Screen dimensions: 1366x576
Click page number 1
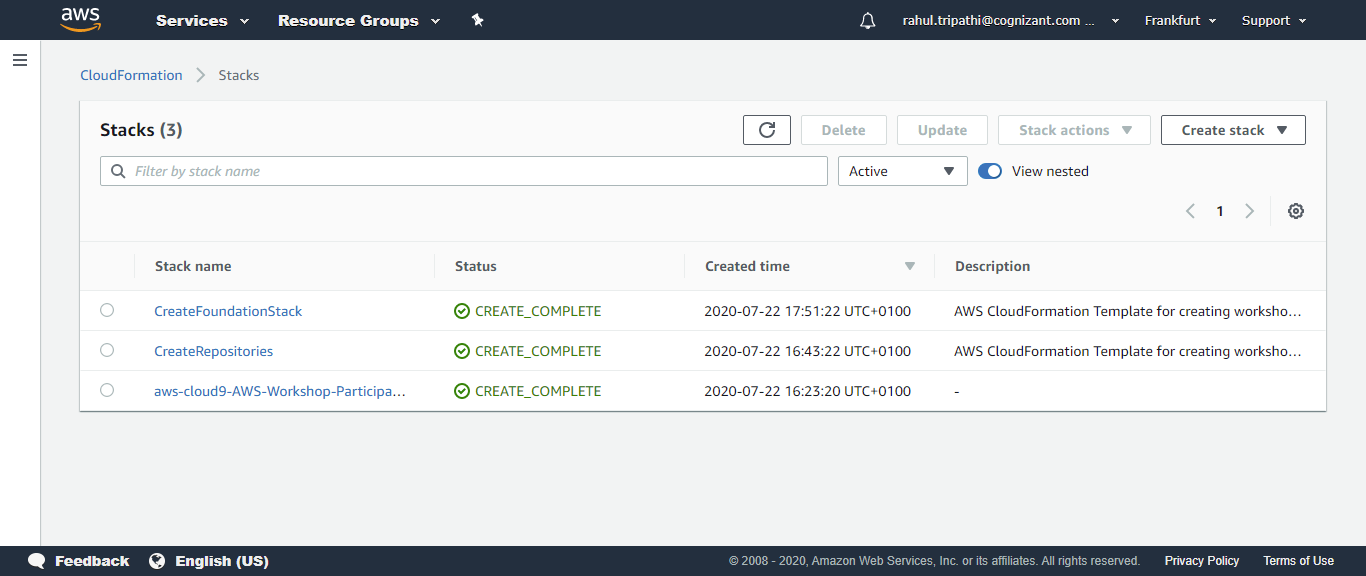[x=1220, y=211]
